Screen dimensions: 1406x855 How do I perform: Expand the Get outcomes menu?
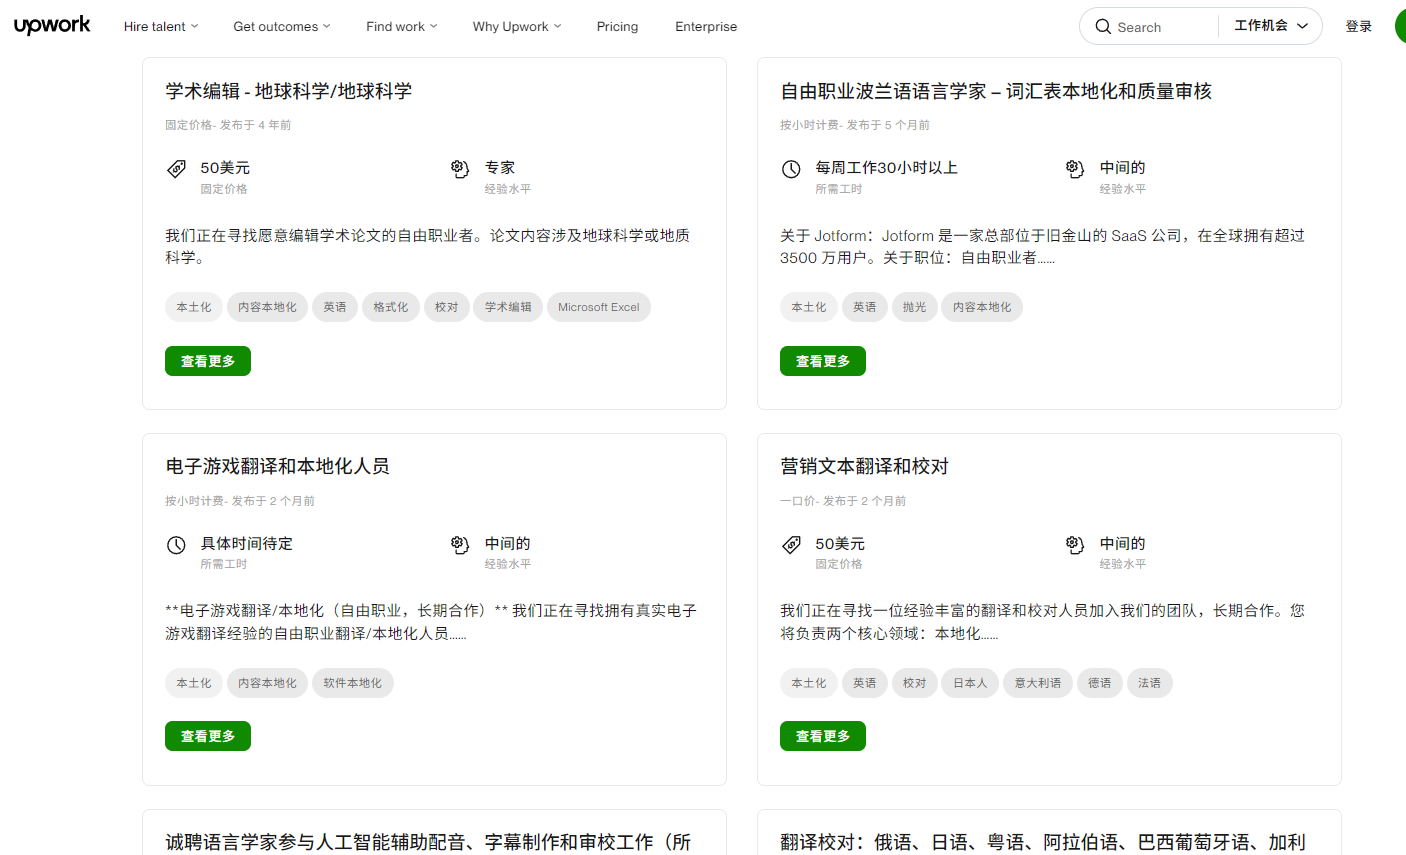click(282, 27)
